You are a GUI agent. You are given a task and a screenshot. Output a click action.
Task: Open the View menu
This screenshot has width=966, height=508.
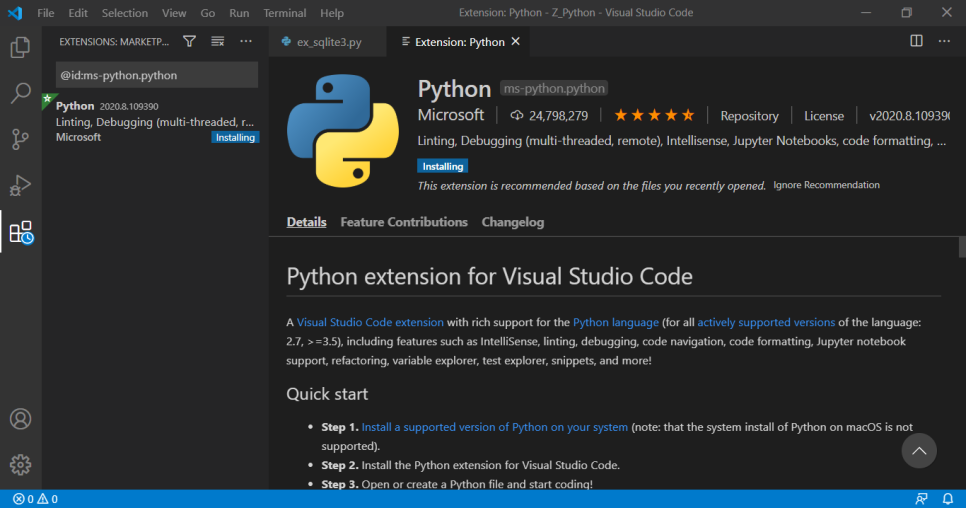point(174,13)
